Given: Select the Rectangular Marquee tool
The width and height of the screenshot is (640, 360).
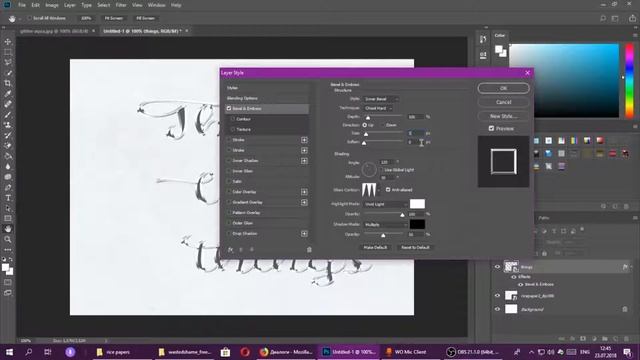Looking at the screenshot, I should [x=8, y=52].
